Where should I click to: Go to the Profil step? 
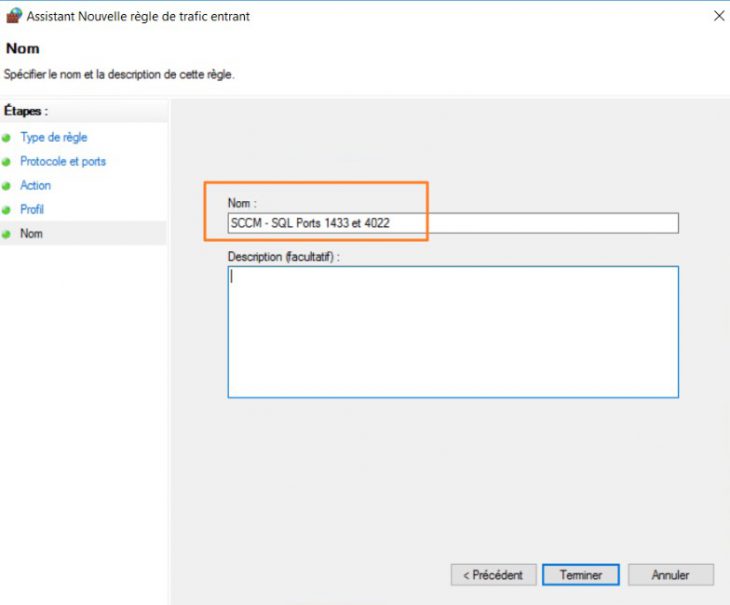click(x=32, y=209)
